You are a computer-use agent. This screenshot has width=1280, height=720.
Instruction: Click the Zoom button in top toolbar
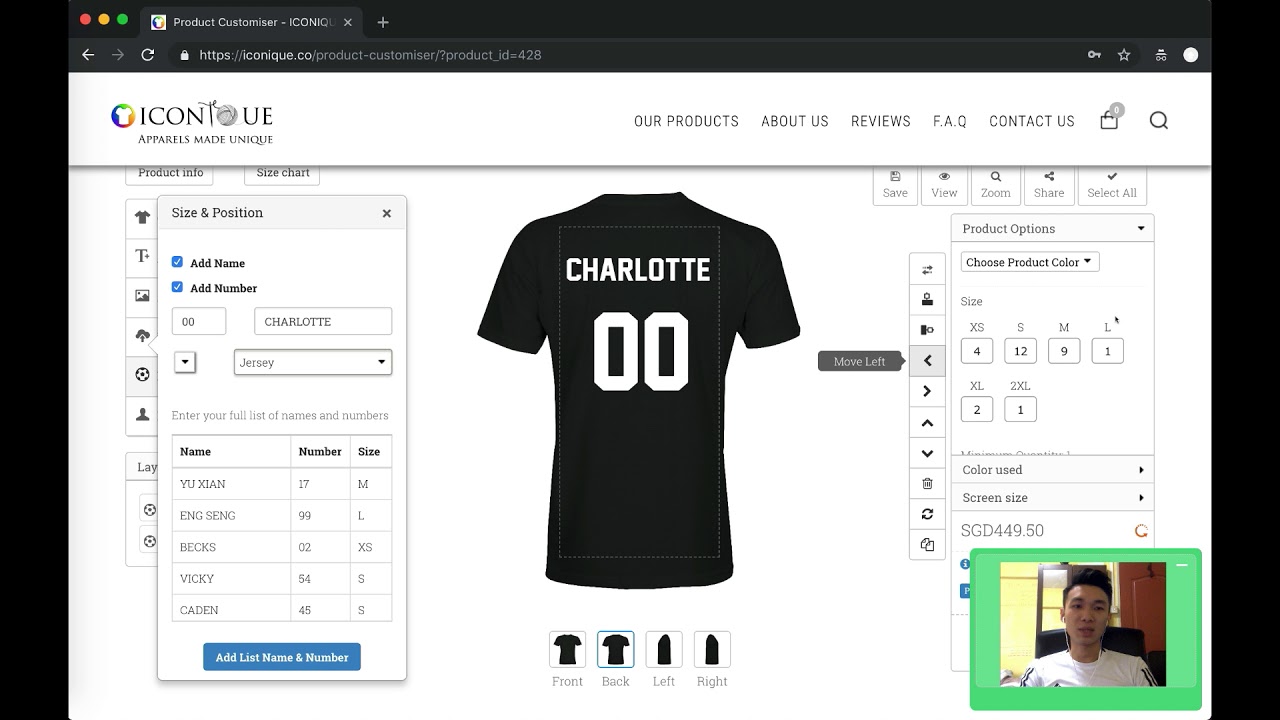(x=995, y=184)
